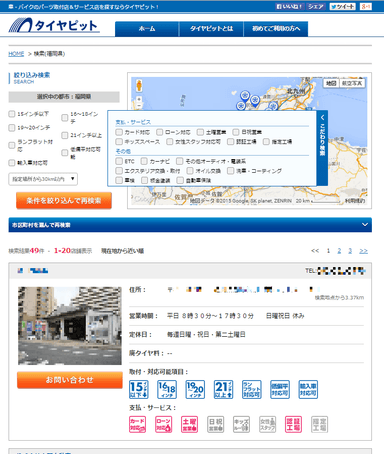Open the map 利用規約 link
The image size is (384, 454).
point(355,201)
